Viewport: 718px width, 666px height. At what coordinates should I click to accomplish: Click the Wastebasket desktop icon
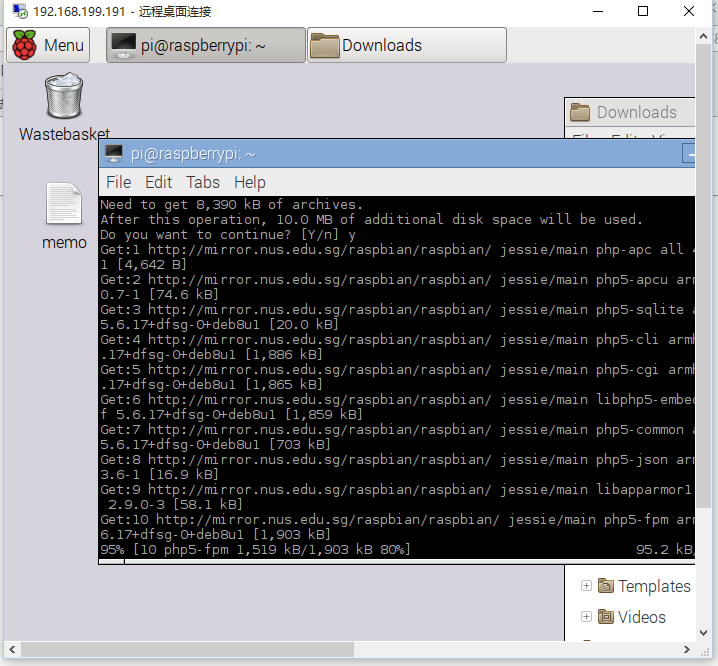(x=64, y=96)
